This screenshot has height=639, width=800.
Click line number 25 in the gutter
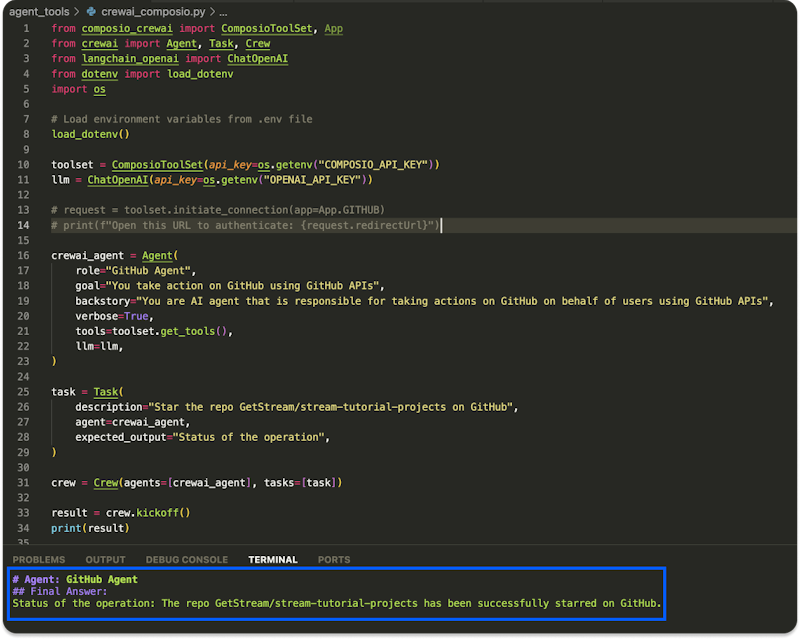tap(23, 392)
